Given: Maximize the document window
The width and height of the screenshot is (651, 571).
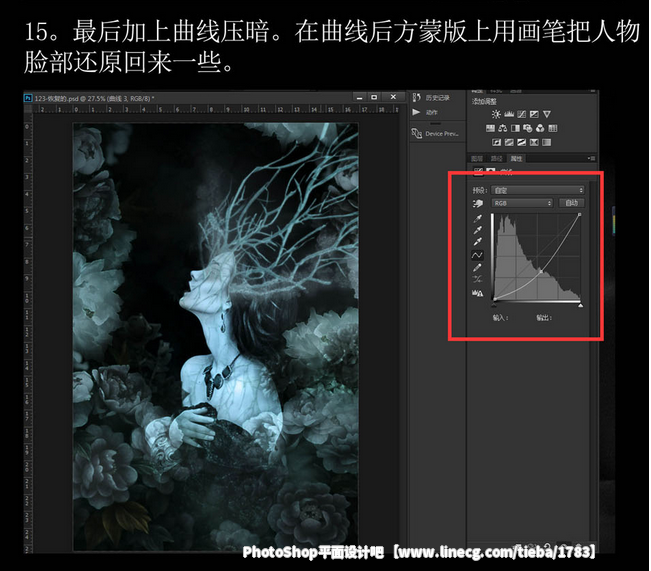Looking at the screenshot, I should pyautogui.click(x=374, y=97).
